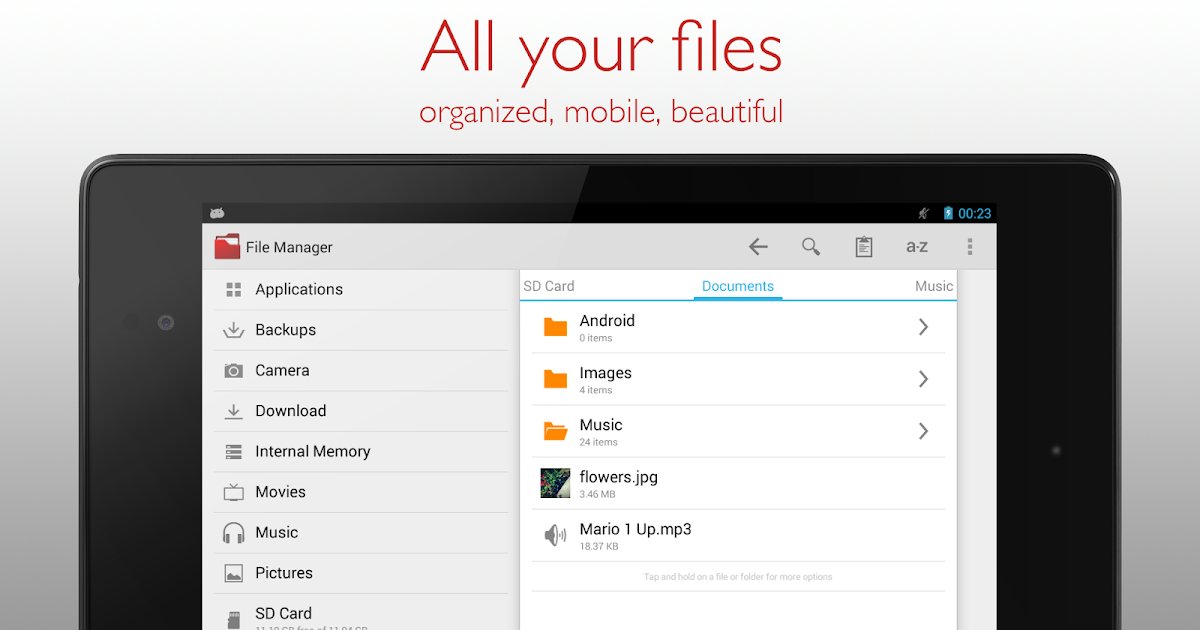This screenshot has height=630, width=1200.
Task: Switch to the Music tab
Action: (x=934, y=286)
